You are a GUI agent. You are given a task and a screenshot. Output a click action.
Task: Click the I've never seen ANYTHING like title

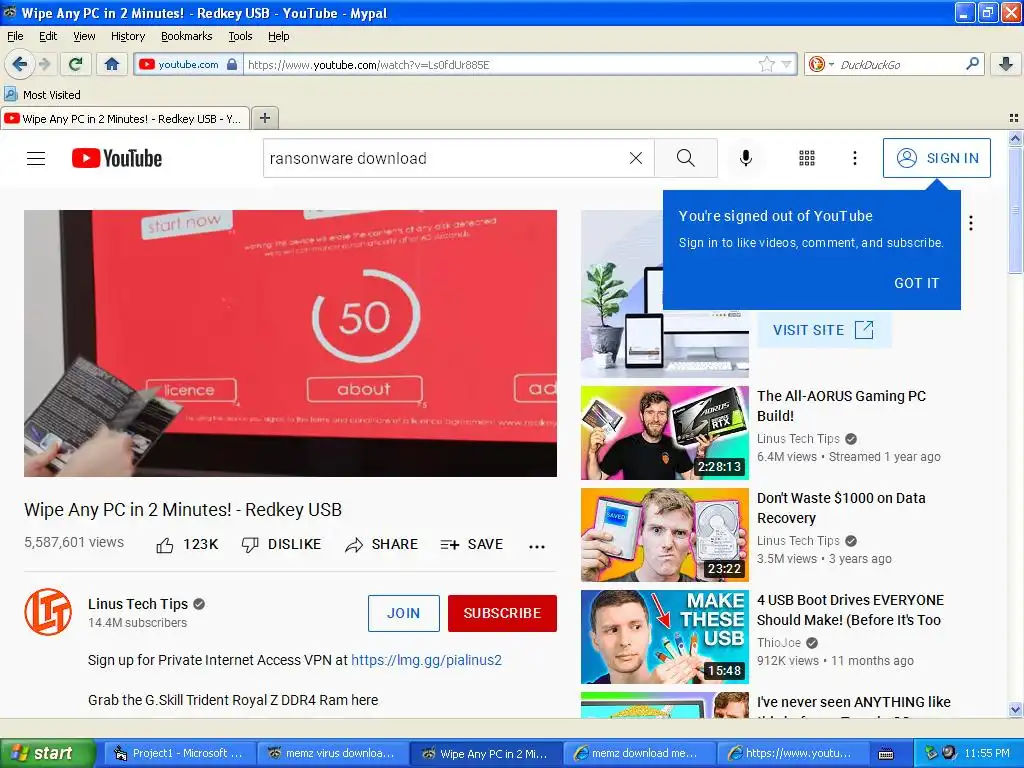click(x=854, y=702)
